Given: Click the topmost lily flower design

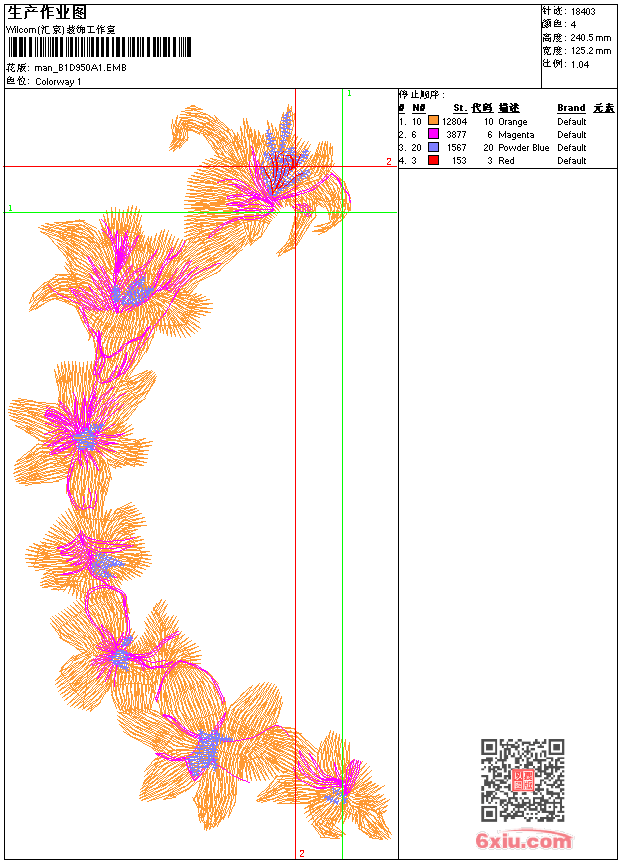Looking at the screenshot, I should point(260,178).
